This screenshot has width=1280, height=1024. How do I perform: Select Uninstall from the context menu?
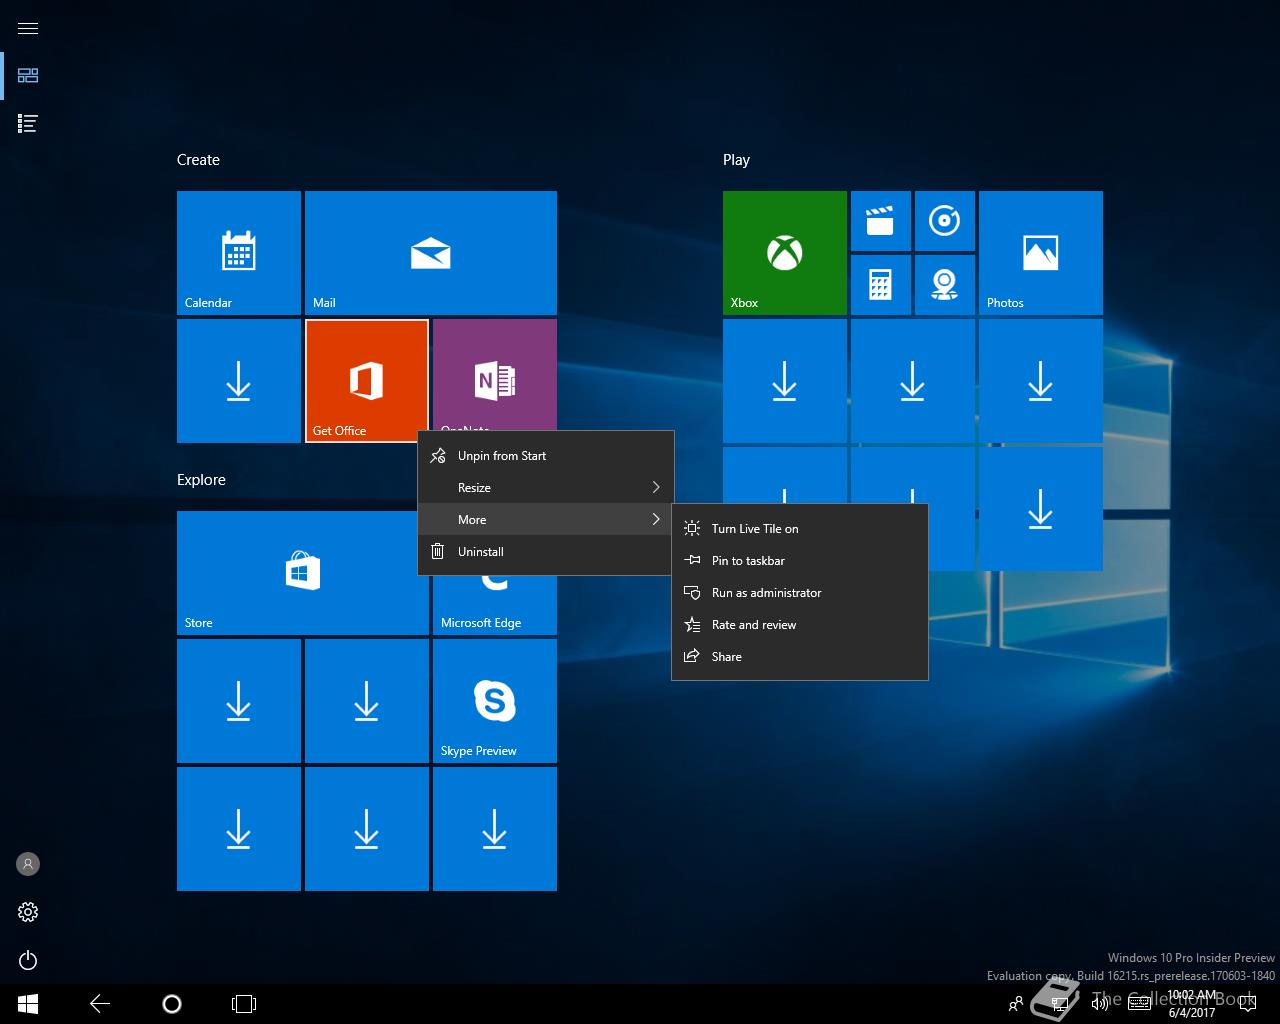pyautogui.click(x=545, y=552)
